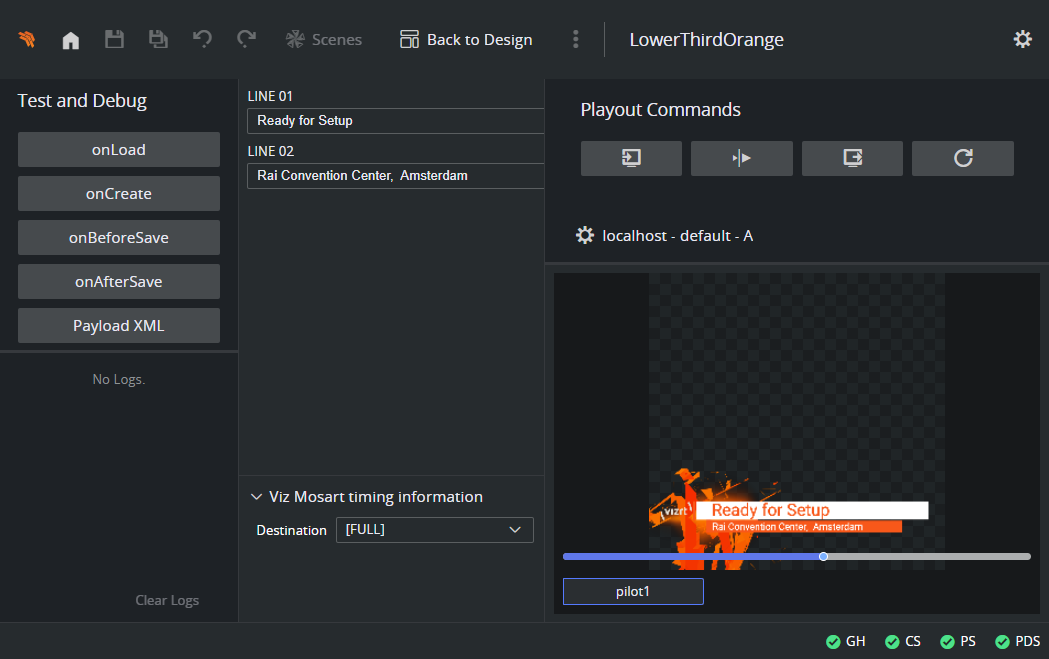
Task: Click the continue playout command button
Action: pos(741,158)
